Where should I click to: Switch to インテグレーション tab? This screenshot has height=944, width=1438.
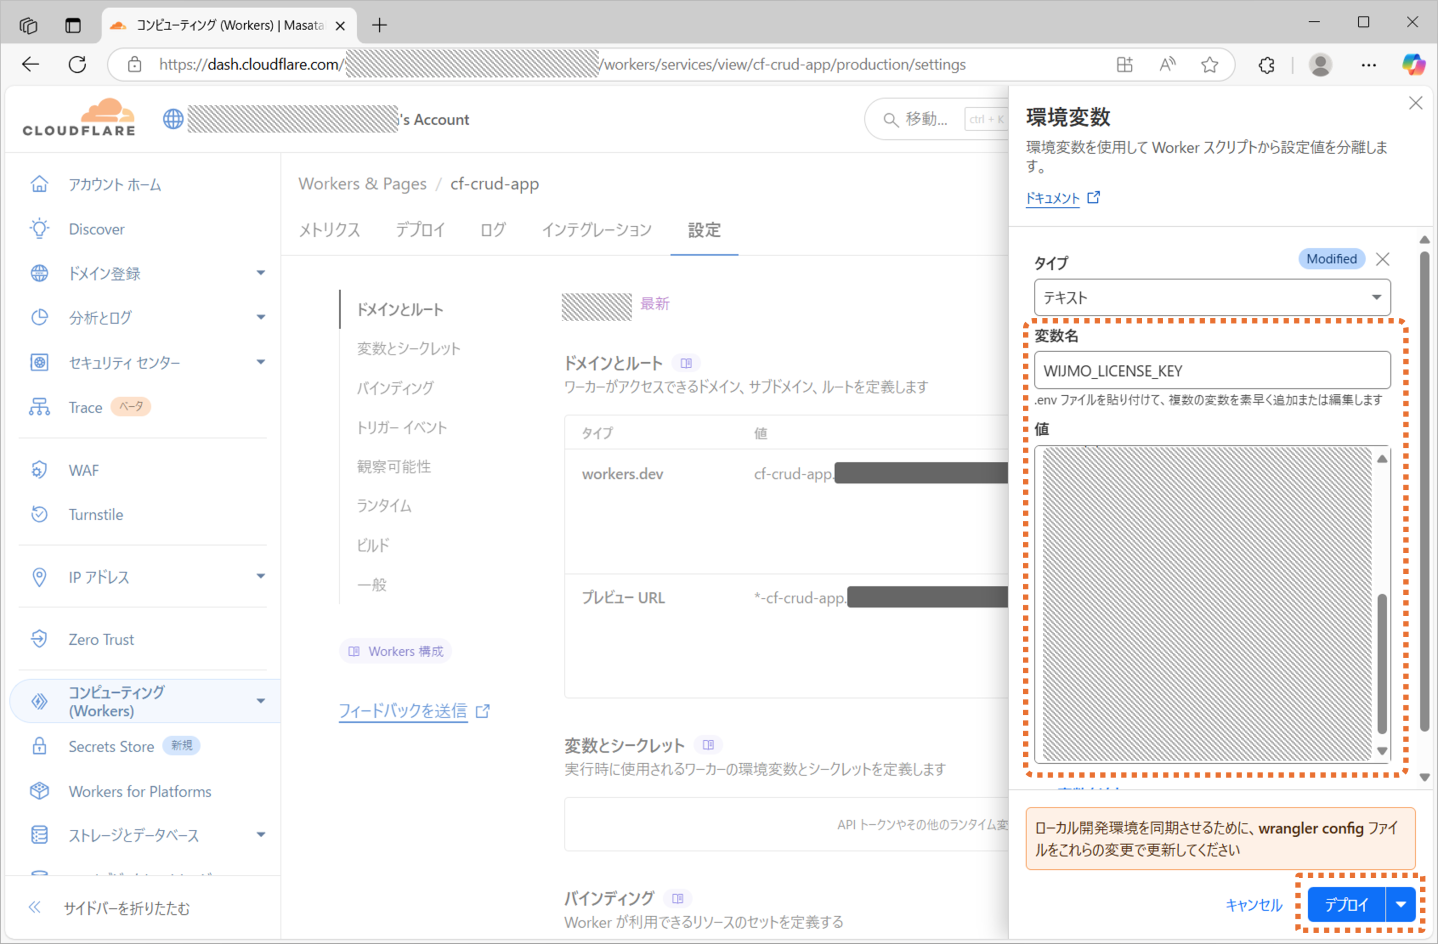pyautogui.click(x=597, y=230)
